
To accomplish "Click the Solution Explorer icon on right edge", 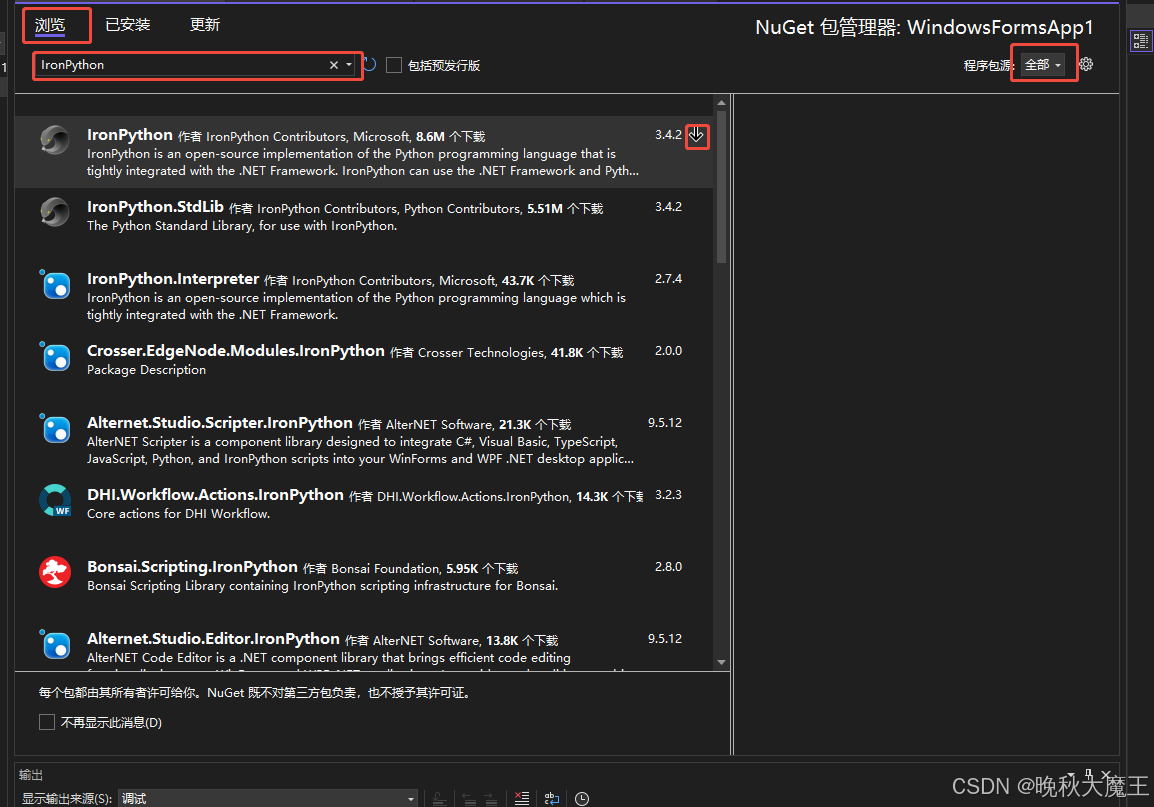I will [x=1141, y=41].
